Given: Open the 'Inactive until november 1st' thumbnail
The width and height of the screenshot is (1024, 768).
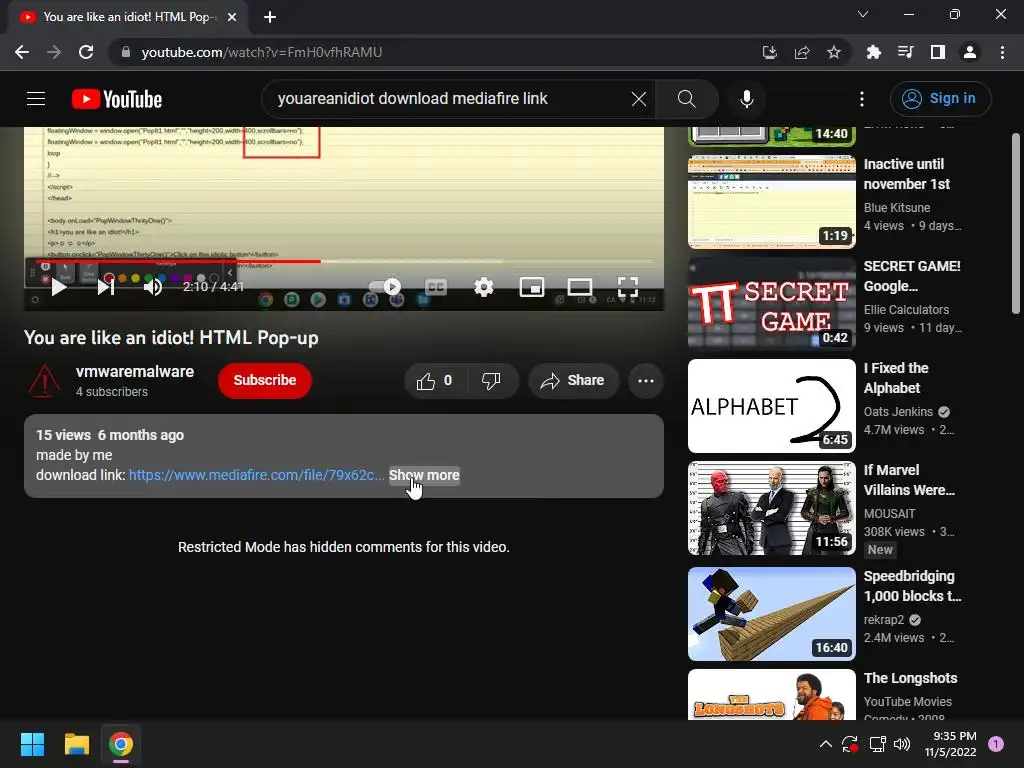Looking at the screenshot, I should tap(771, 202).
